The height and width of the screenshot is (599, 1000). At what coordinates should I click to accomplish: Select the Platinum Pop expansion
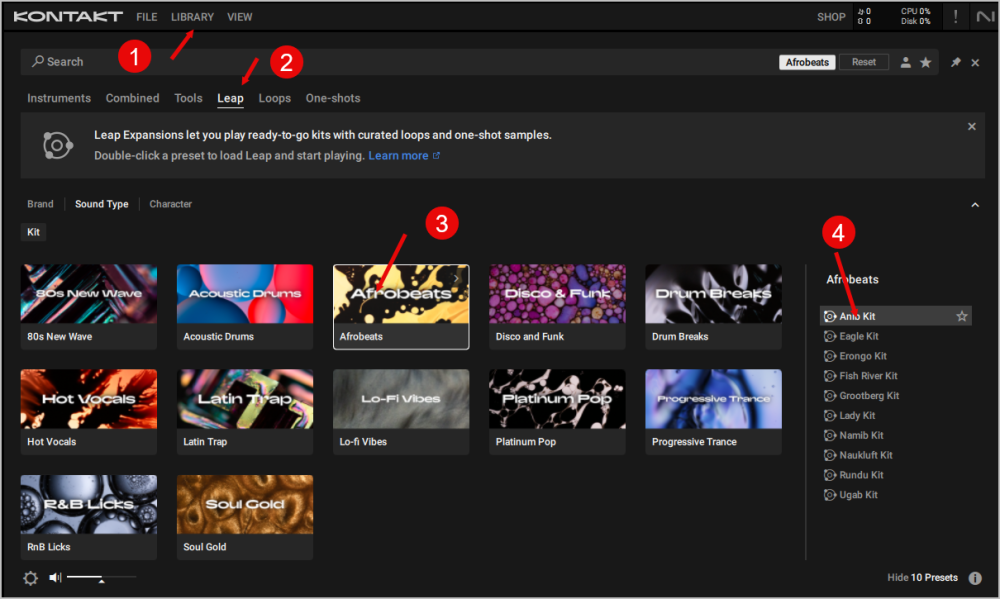coord(557,412)
